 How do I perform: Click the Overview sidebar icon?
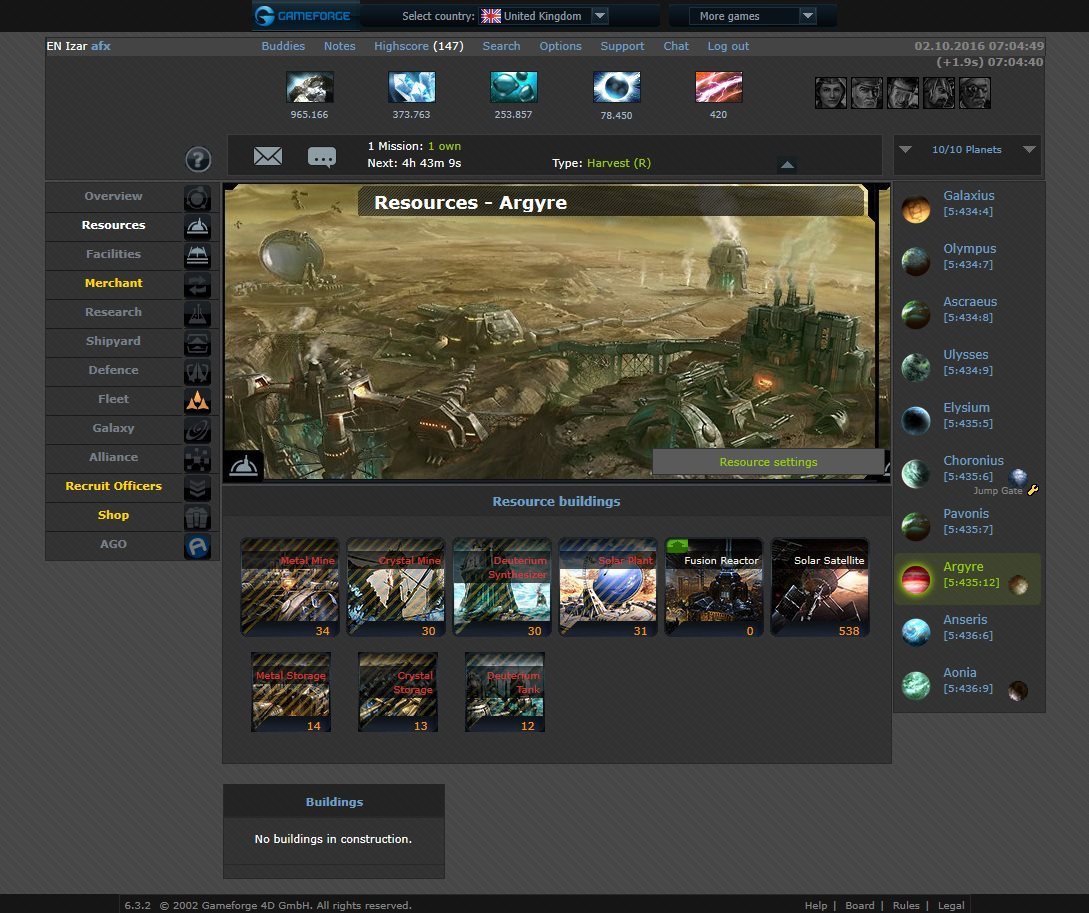tap(197, 198)
